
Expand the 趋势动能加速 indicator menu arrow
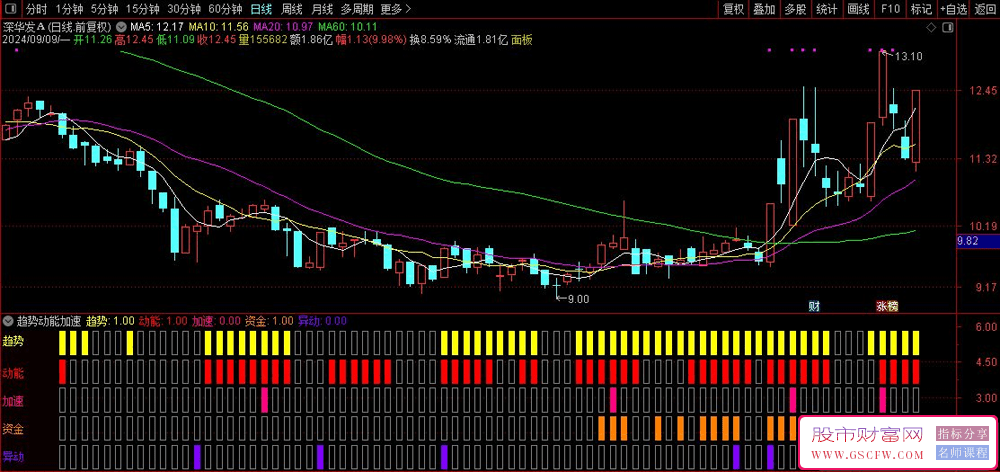pyautogui.click(x=8, y=320)
